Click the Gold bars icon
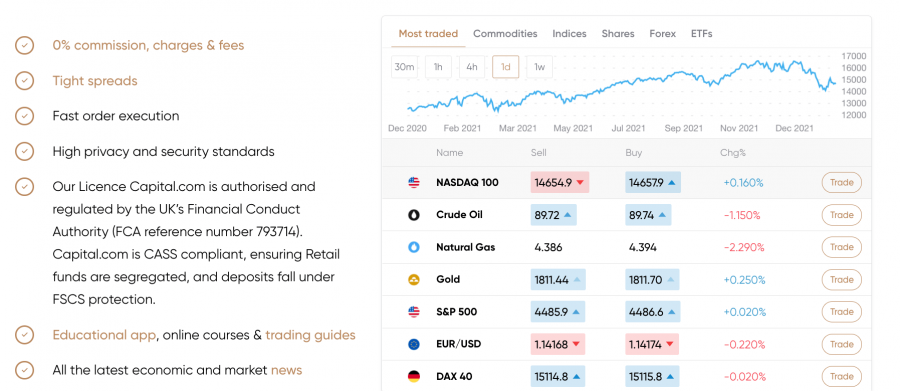 pos(414,280)
